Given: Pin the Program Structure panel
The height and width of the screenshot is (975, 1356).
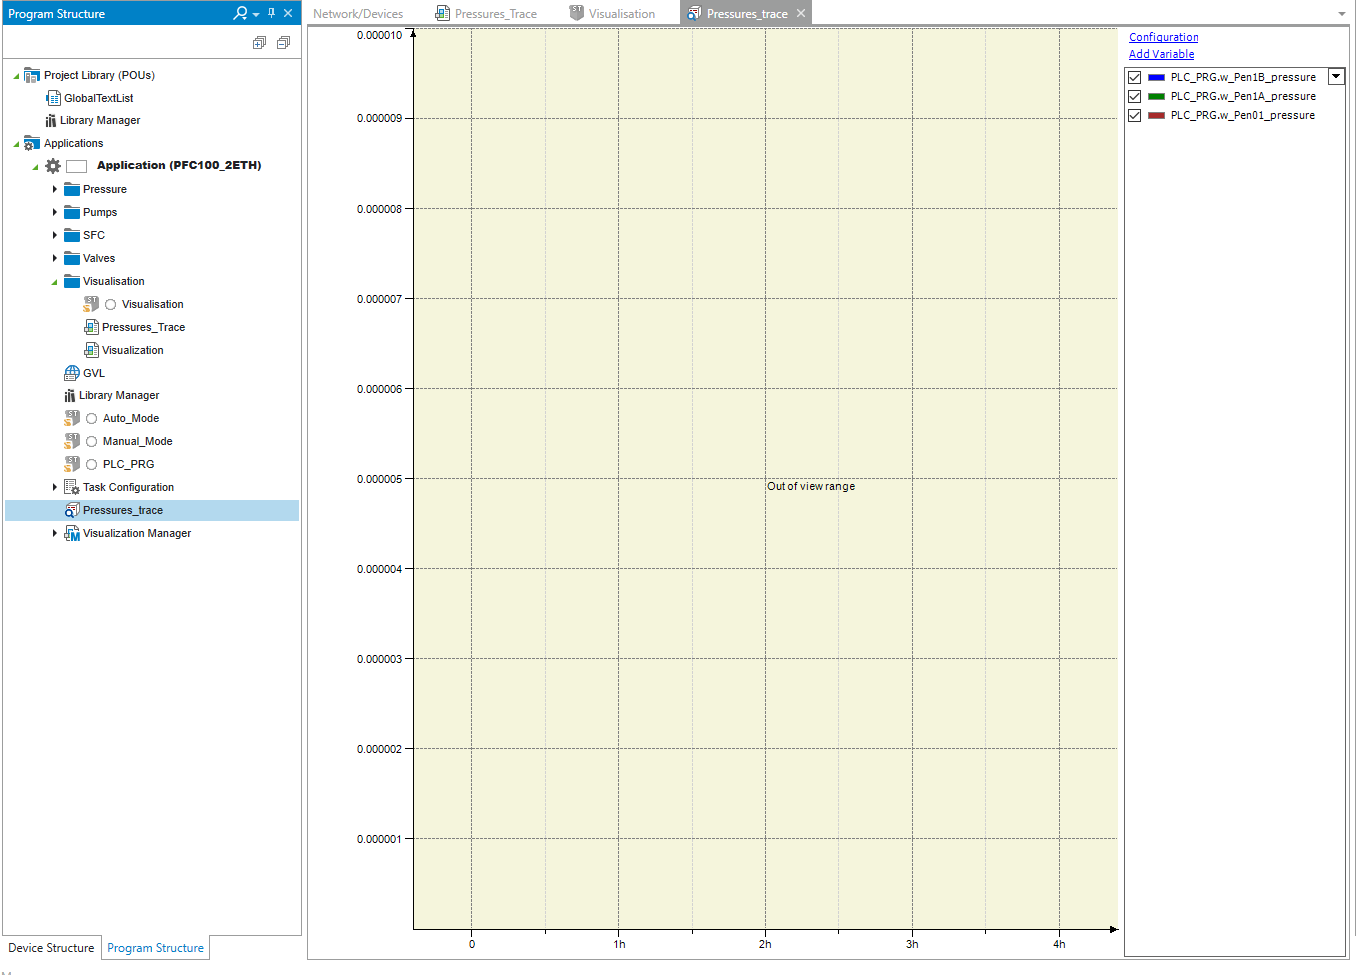Looking at the screenshot, I should pos(271,14).
